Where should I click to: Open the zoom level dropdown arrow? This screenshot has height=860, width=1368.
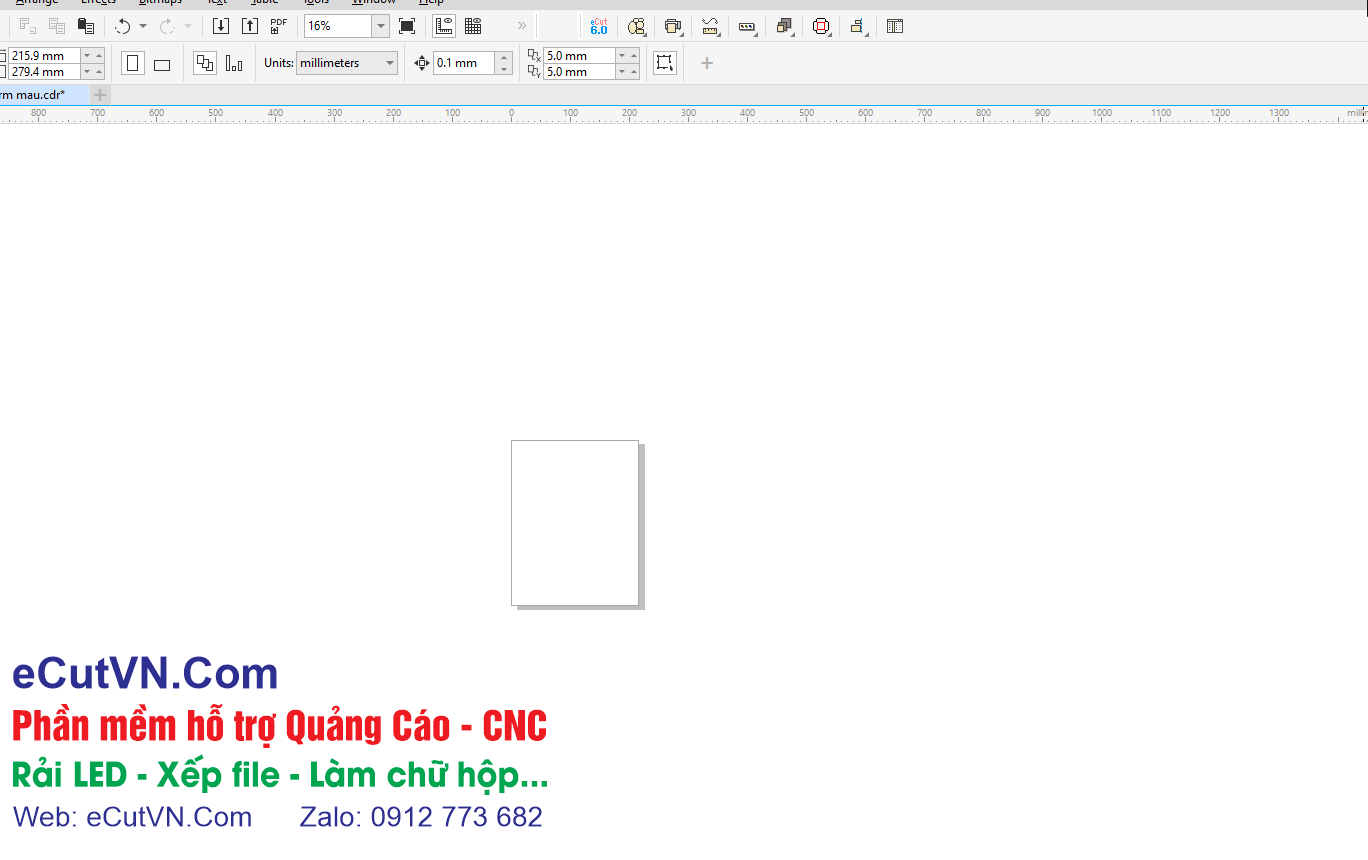click(381, 26)
